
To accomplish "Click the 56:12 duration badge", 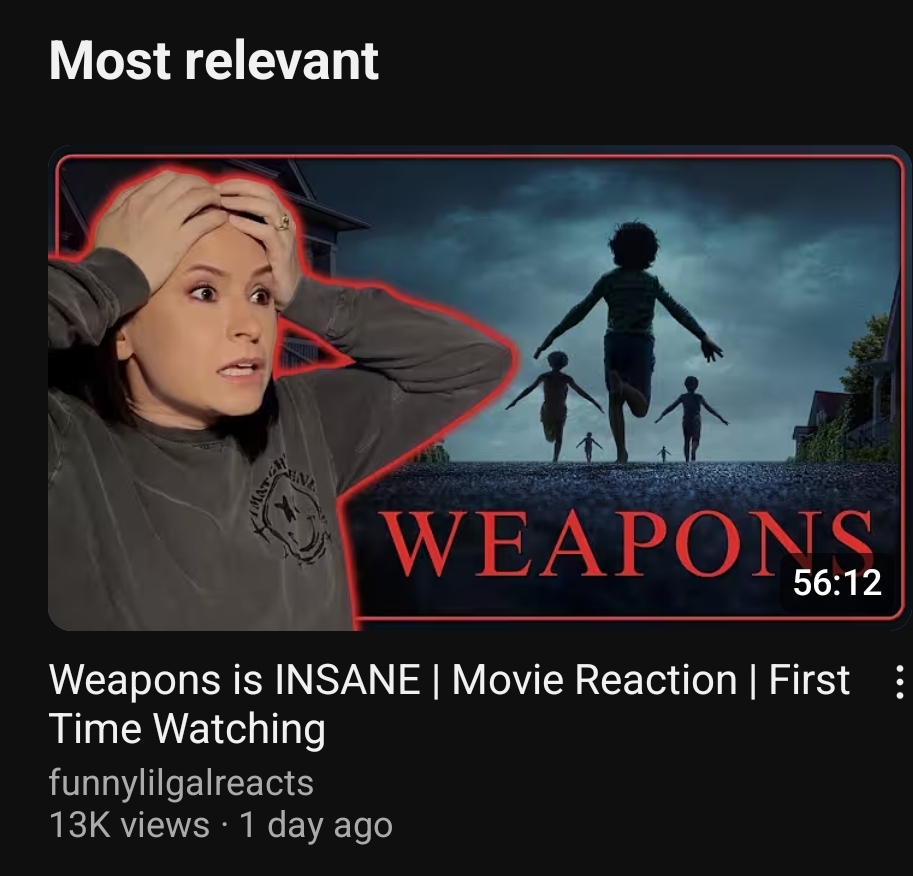I will pyautogui.click(x=837, y=582).
